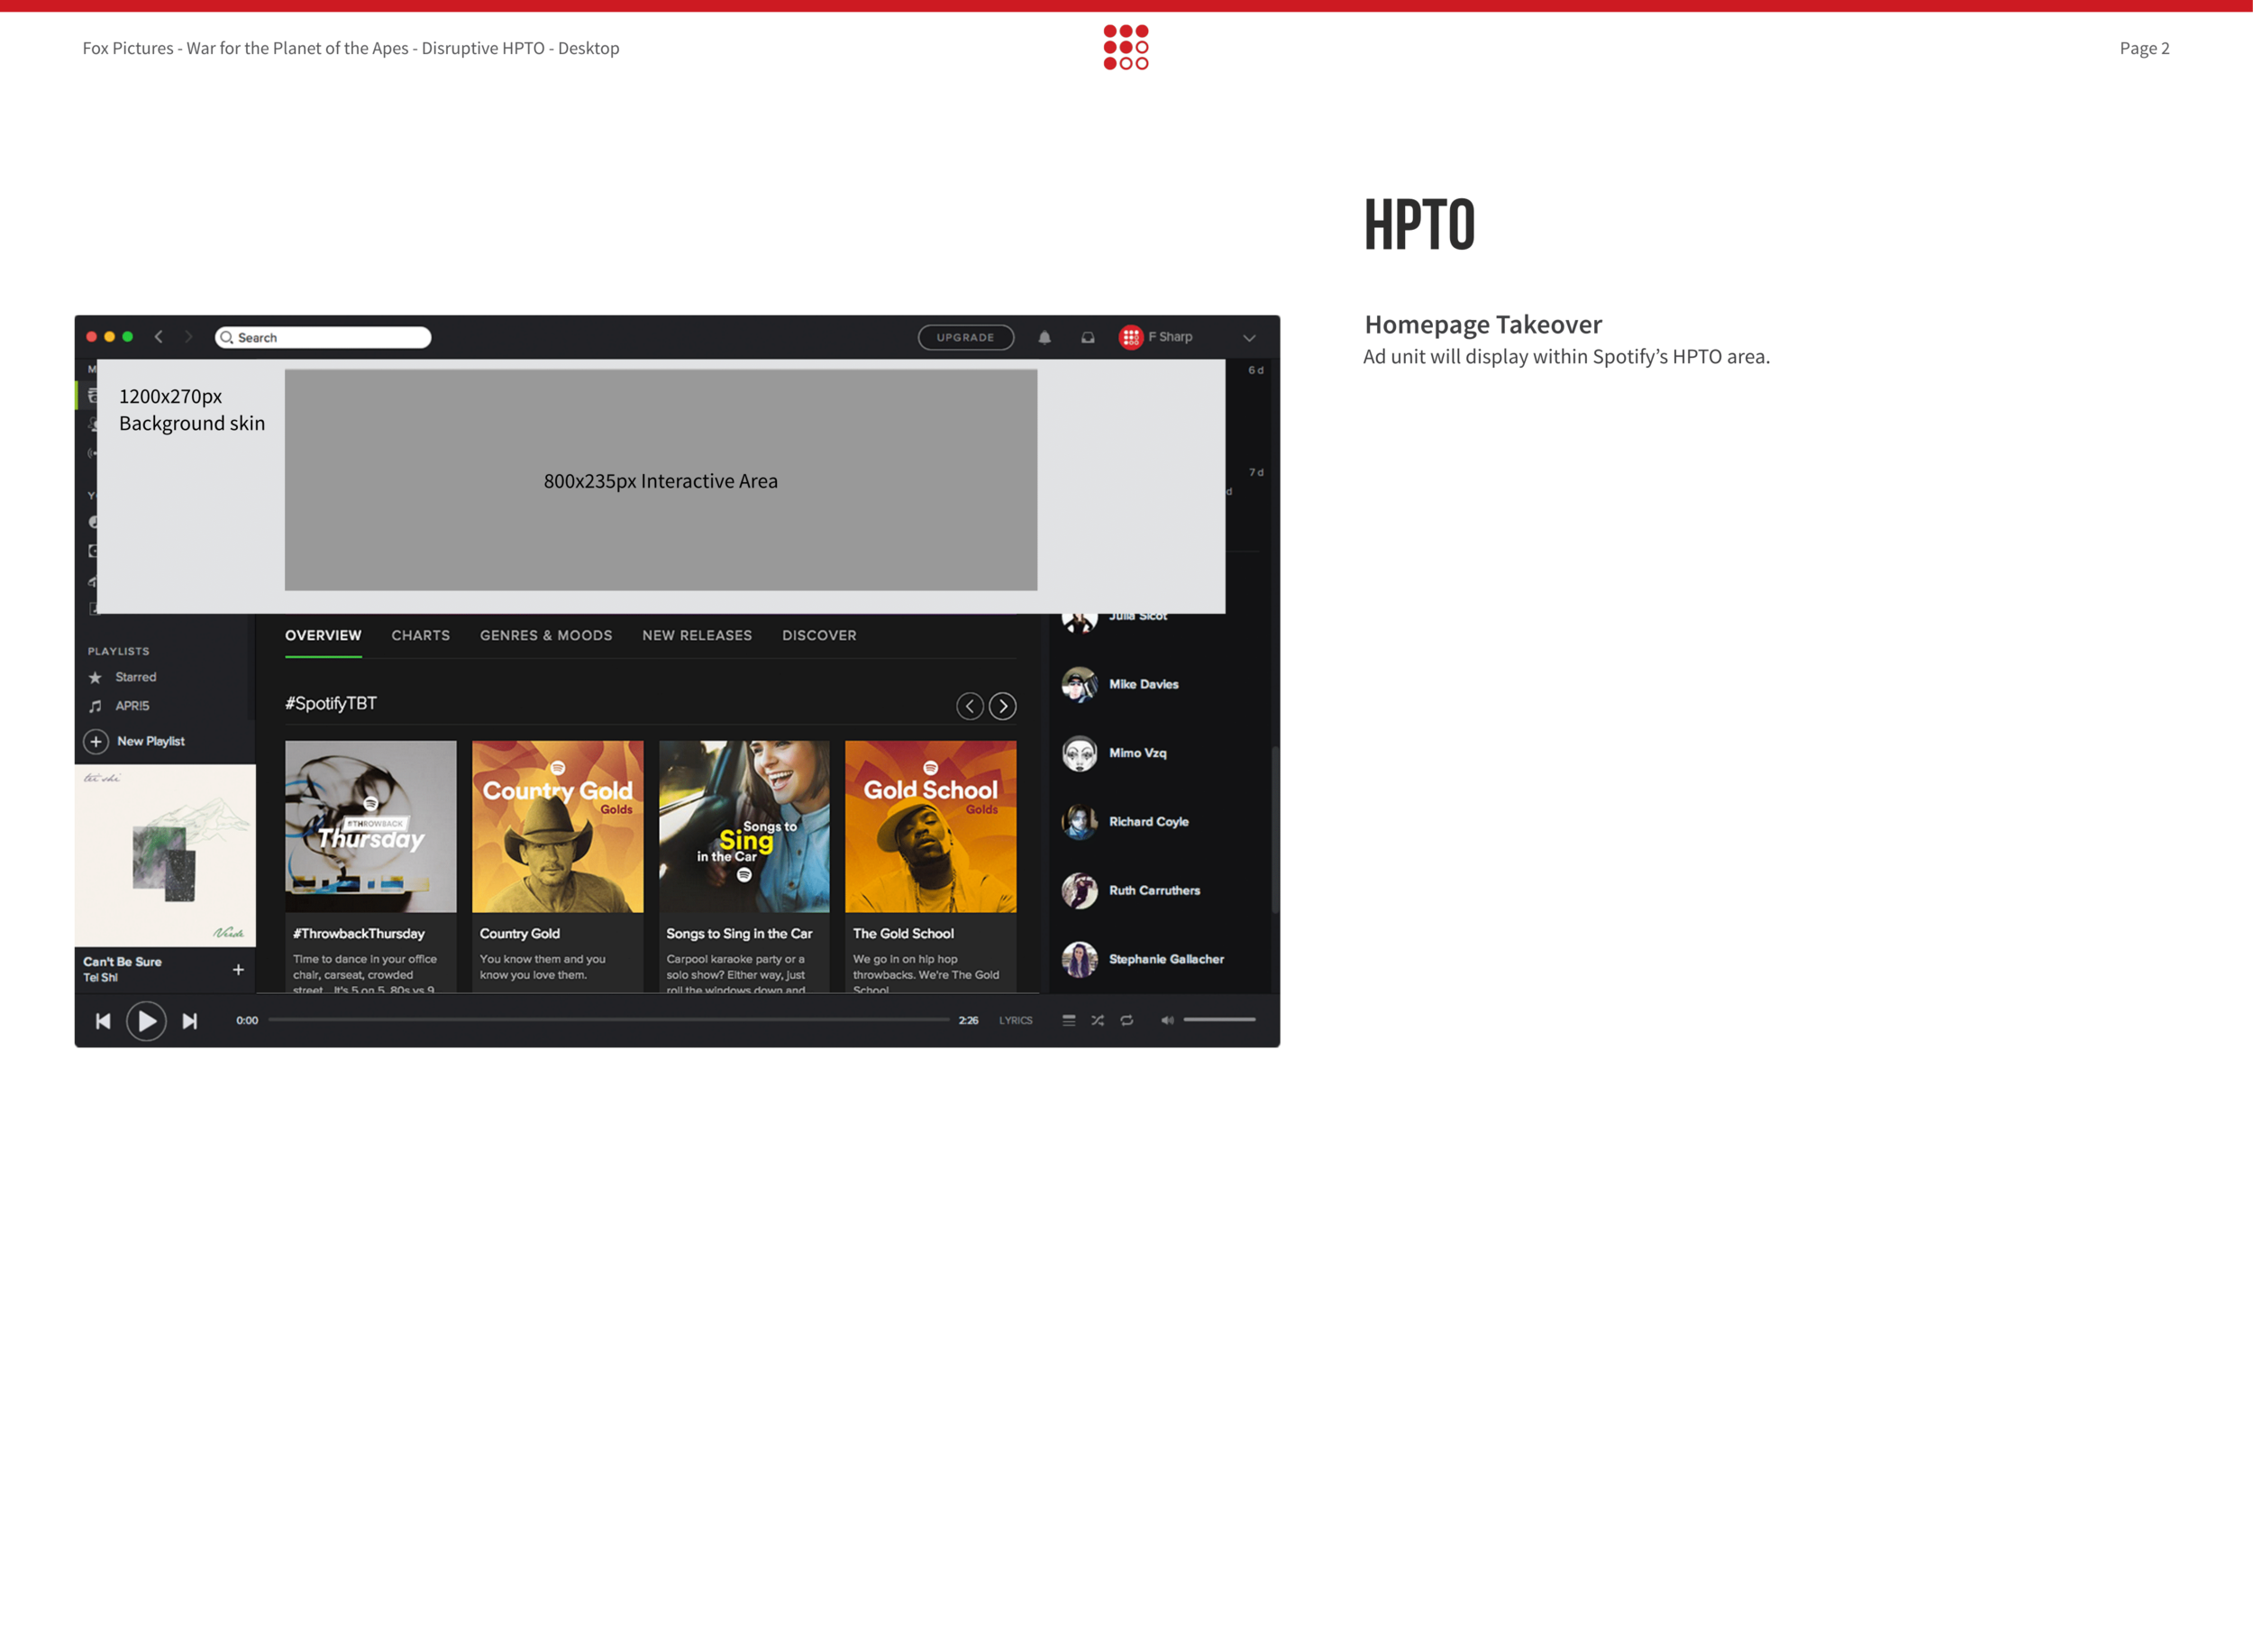The height and width of the screenshot is (1652, 2253).
Task: Click the UPGRADE button
Action: (x=965, y=338)
